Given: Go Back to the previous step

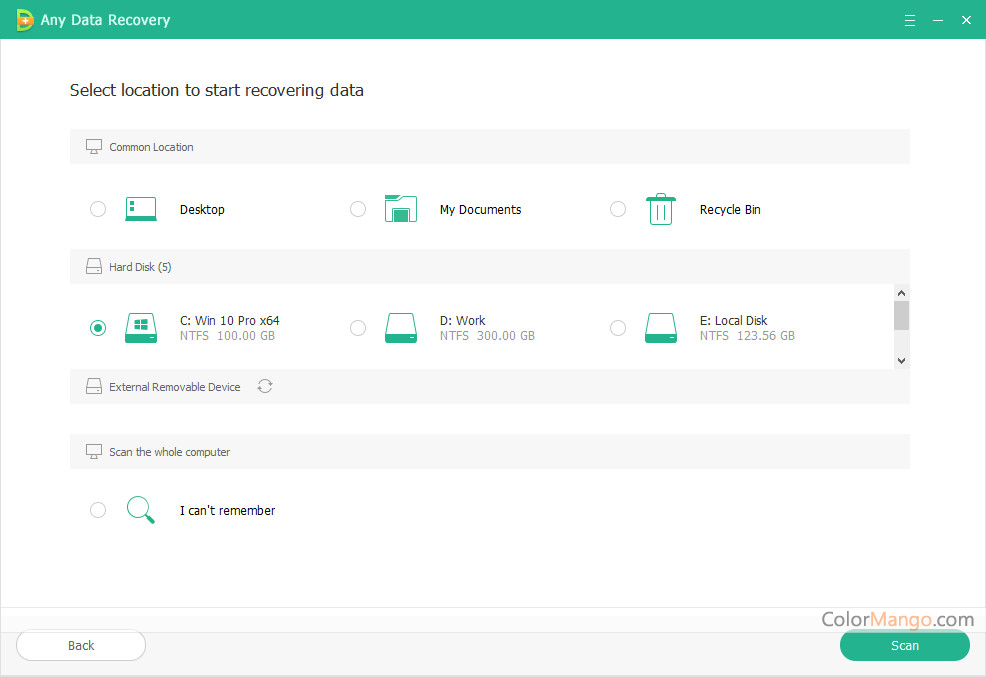Looking at the screenshot, I should [x=81, y=645].
